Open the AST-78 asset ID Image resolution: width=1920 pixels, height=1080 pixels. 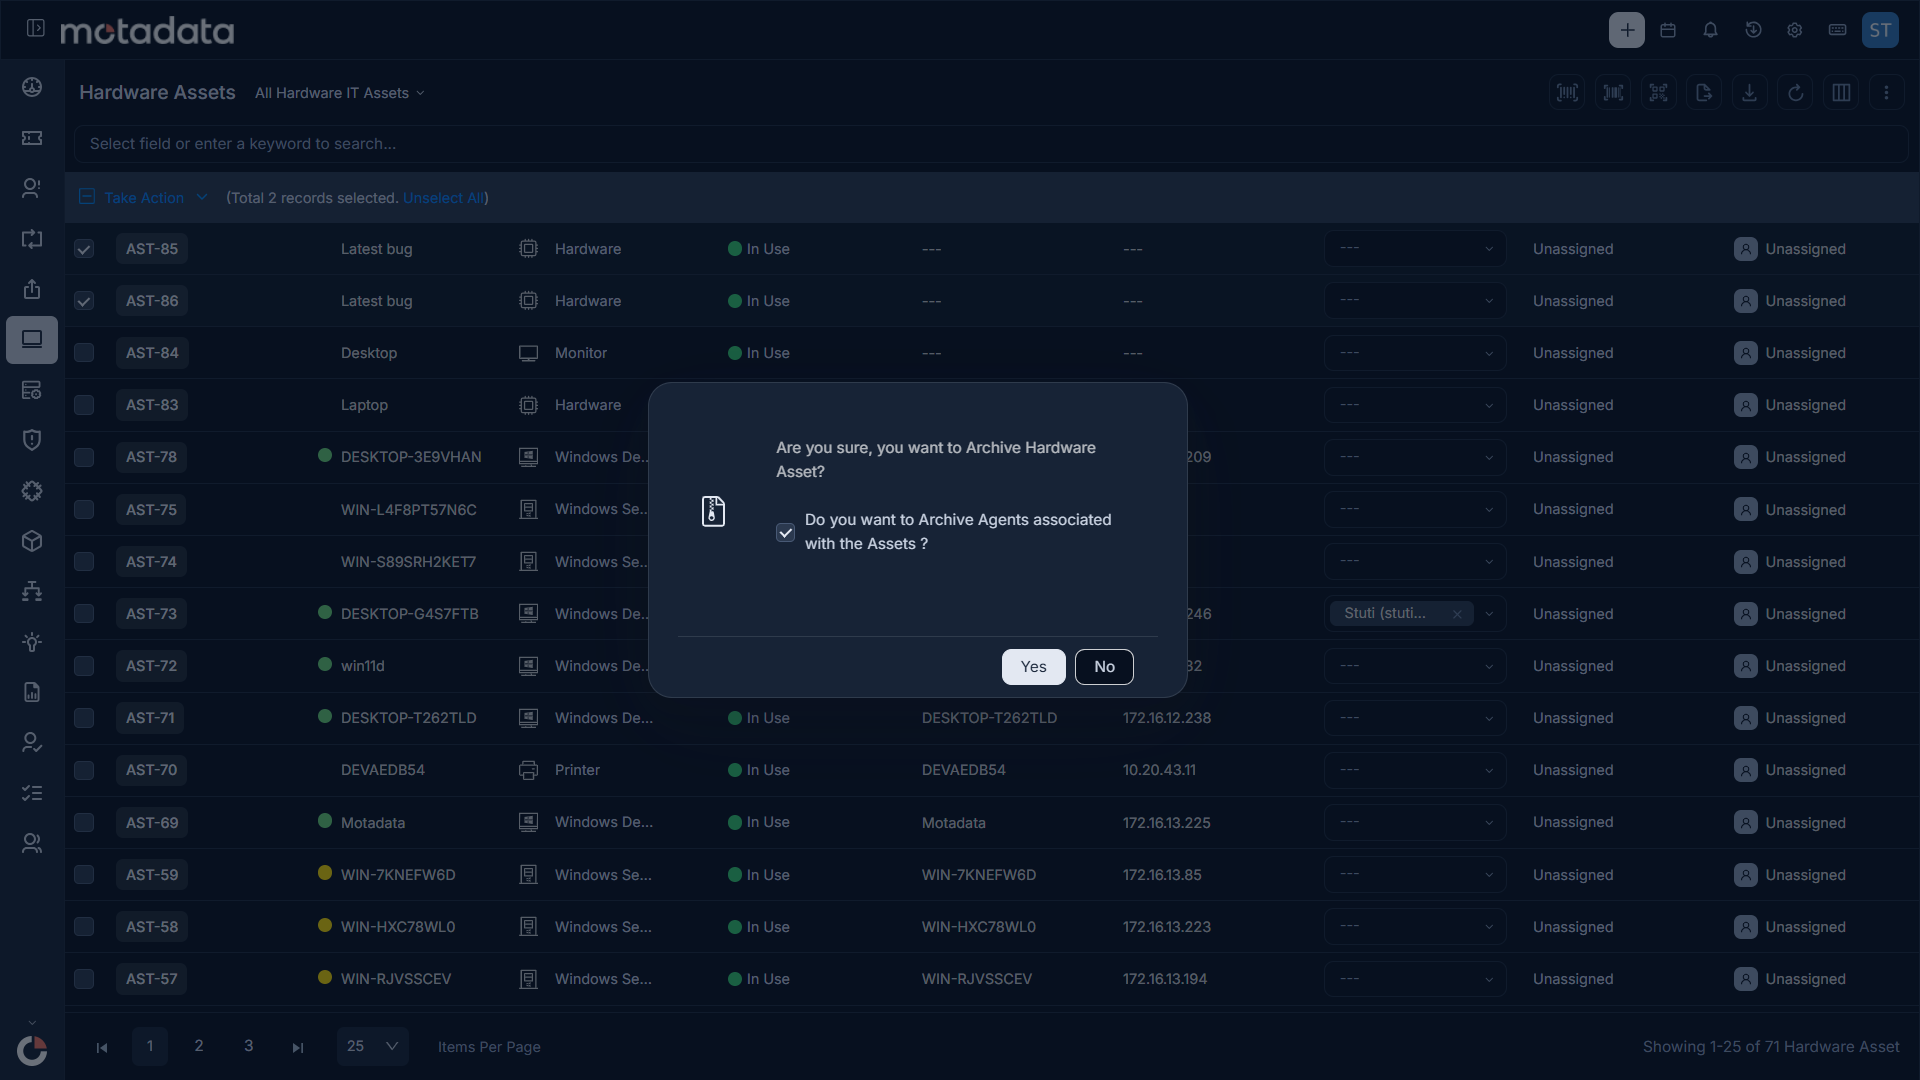(x=151, y=457)
